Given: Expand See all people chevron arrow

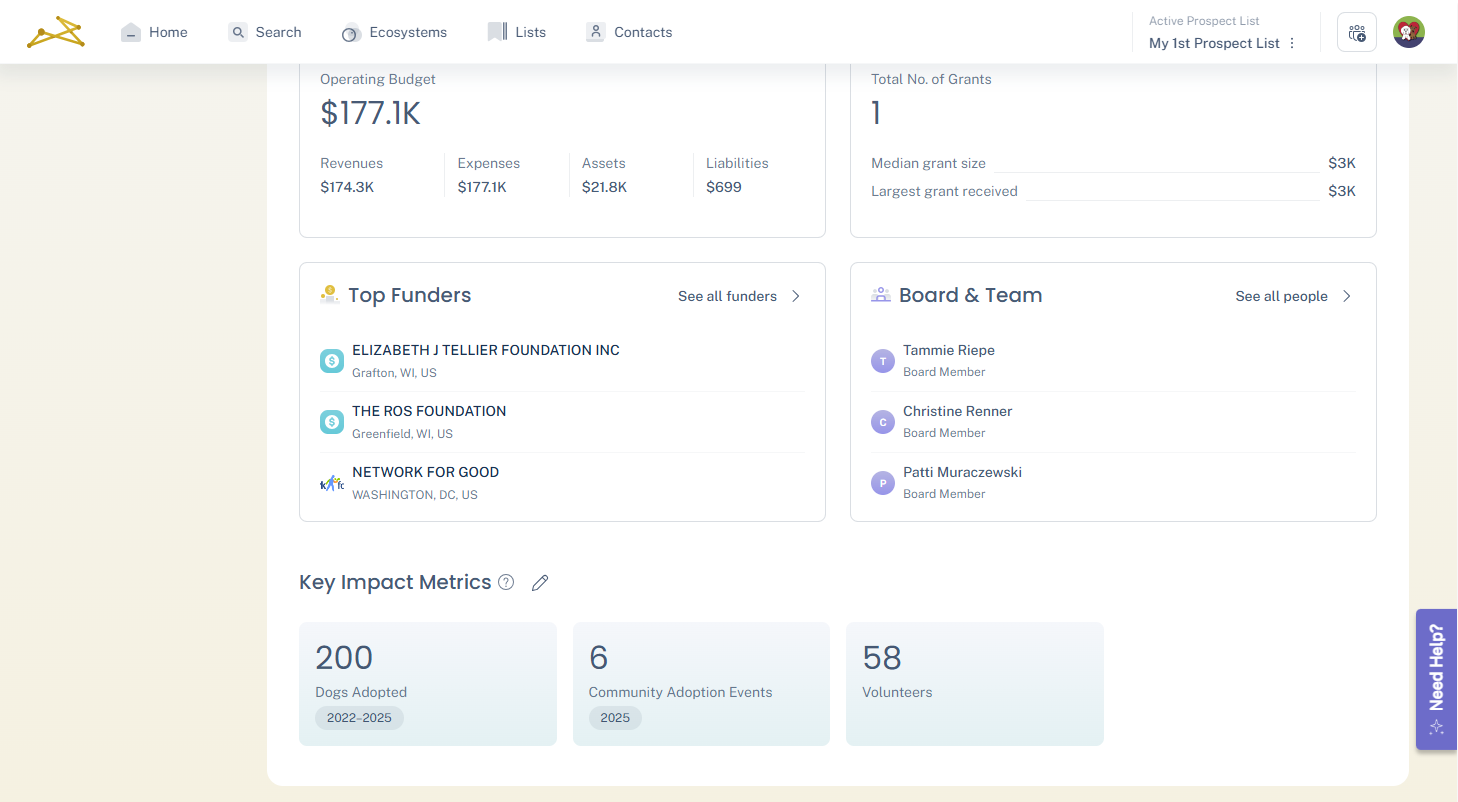Looking at the screenshot, I should pos(1347,296).
